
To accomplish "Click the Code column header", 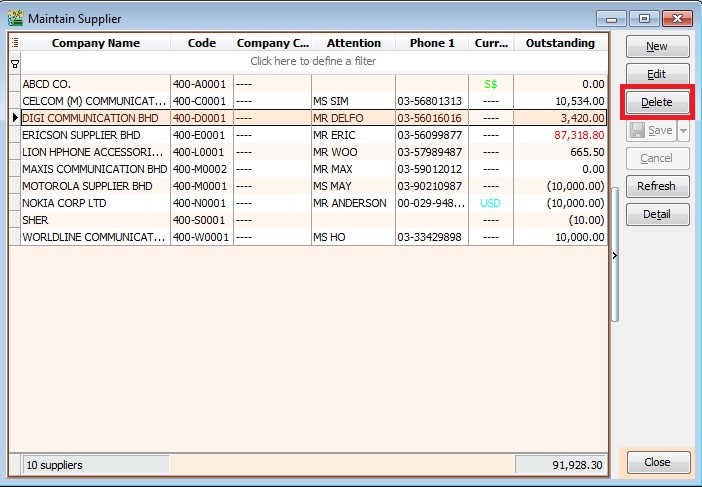I will pos(201,43).
